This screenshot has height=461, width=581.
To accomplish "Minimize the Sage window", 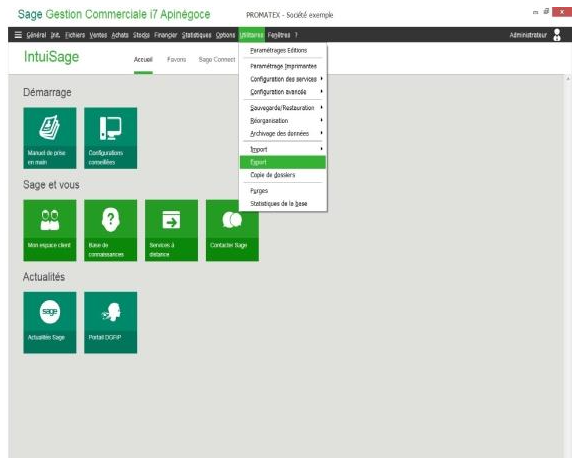I will (x=535, y=12).
